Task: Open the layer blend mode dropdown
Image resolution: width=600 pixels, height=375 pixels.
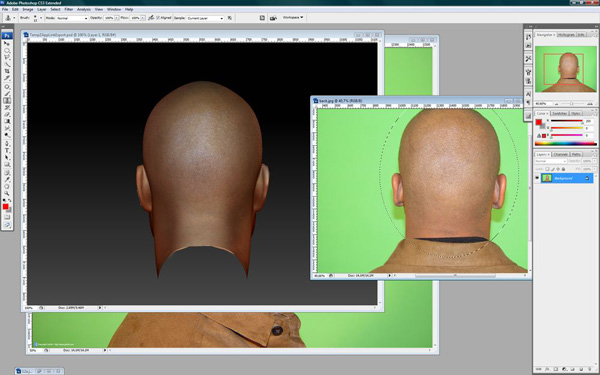Action: tap(551, 161)
